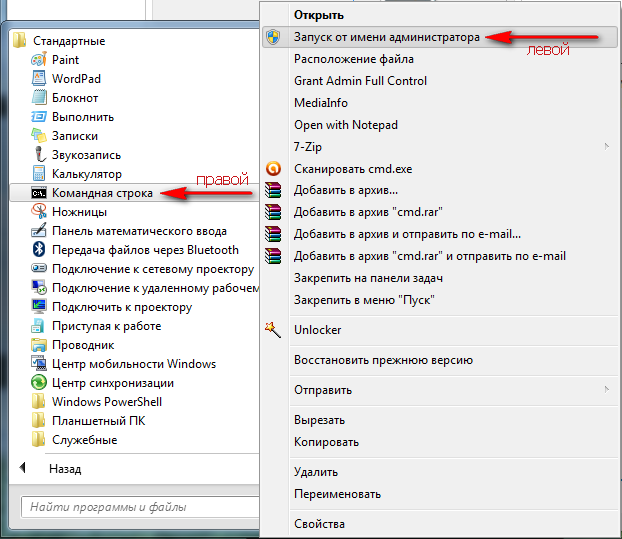Click the Paint program icon
622x539 pixels.
click(x=40, y=60)
